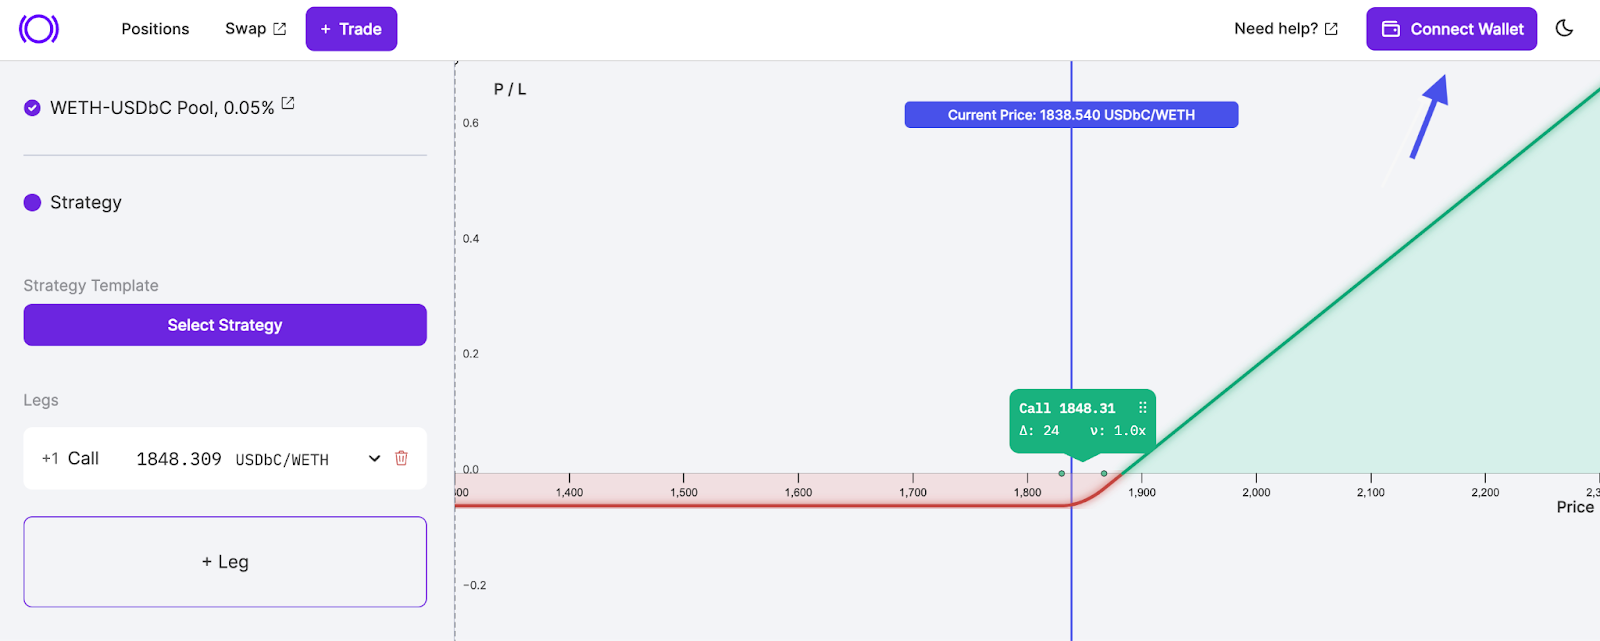Click the Current Price label on chart
This screenshot has height=641, width=1600.
pos(1071,115)
